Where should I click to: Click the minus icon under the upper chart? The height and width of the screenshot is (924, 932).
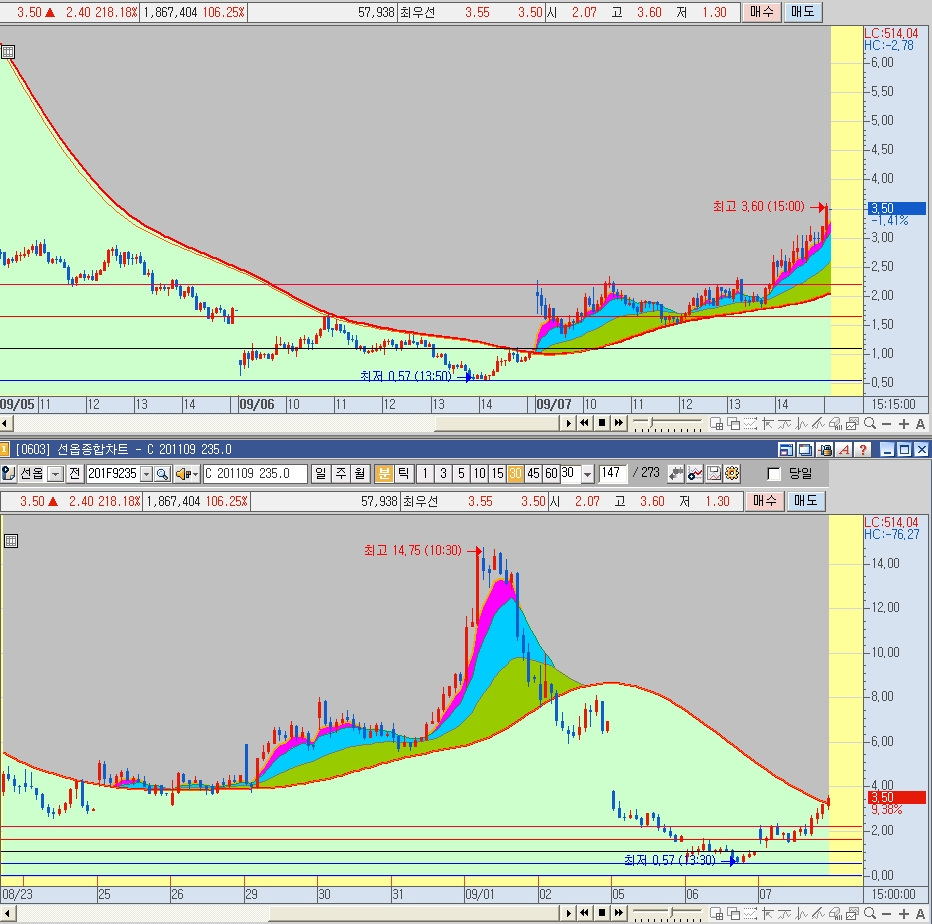tap(886, 423)
